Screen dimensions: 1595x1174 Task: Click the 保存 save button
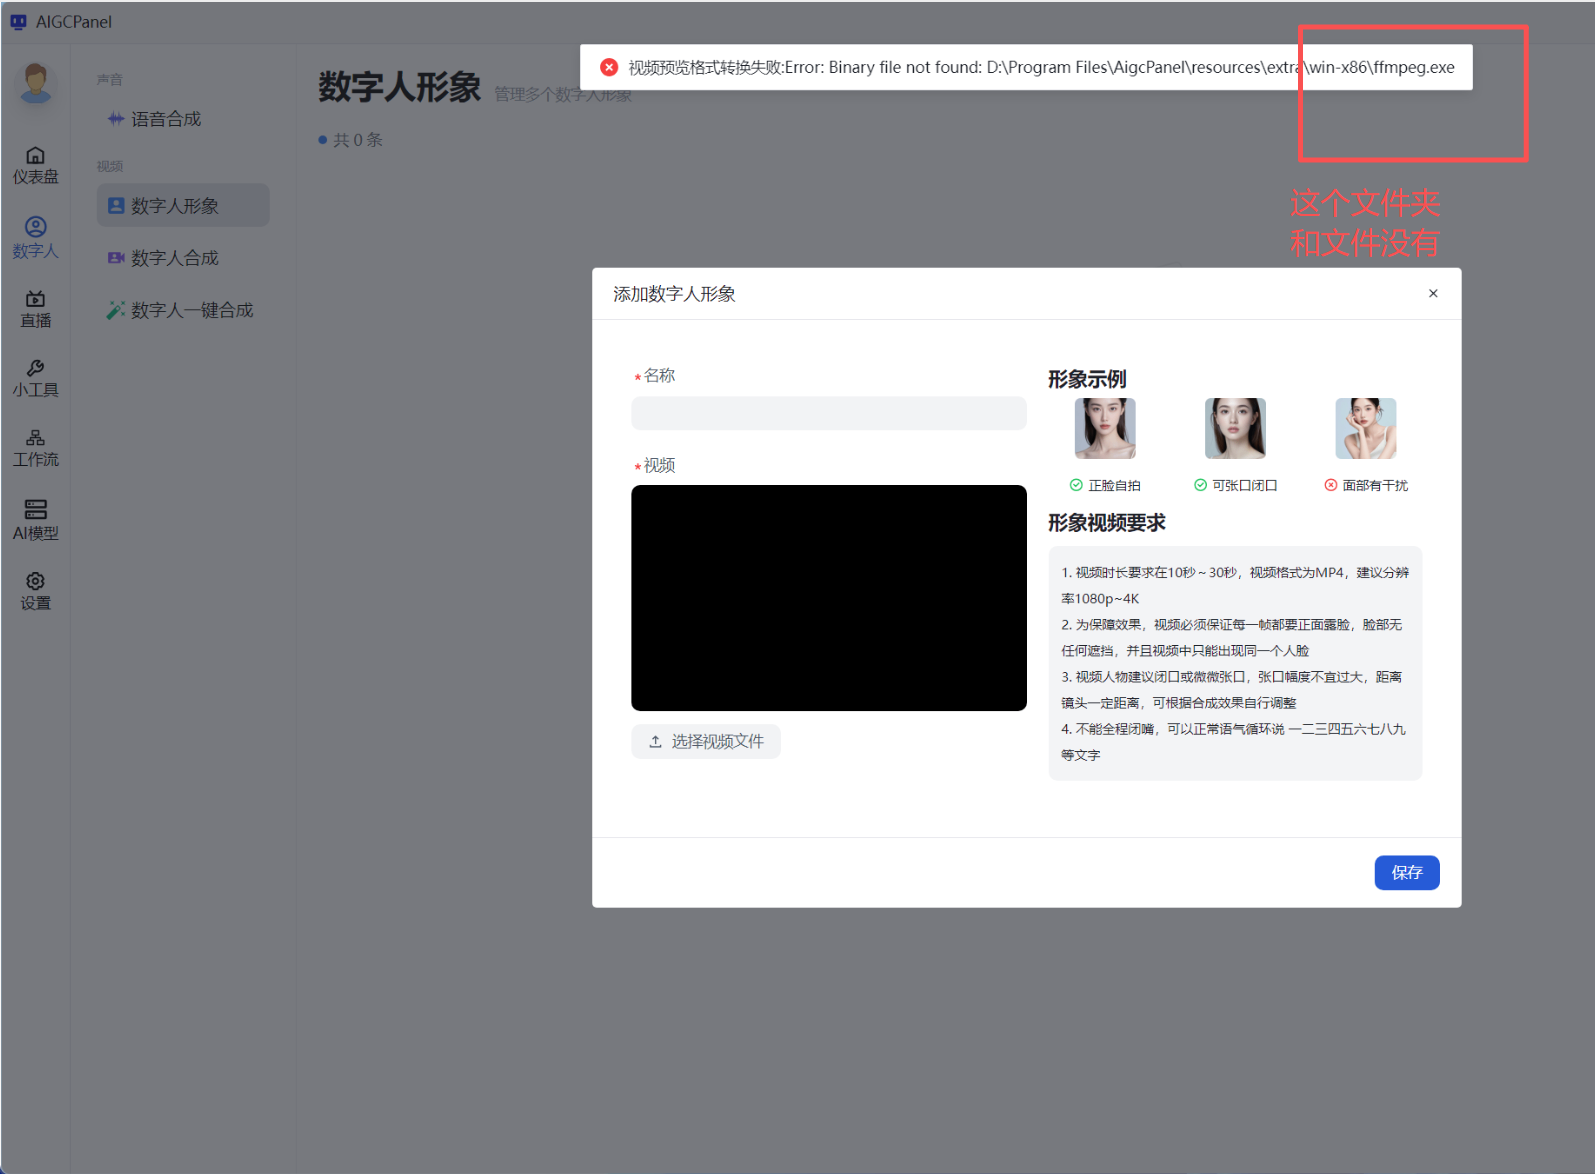point(1406,872)
